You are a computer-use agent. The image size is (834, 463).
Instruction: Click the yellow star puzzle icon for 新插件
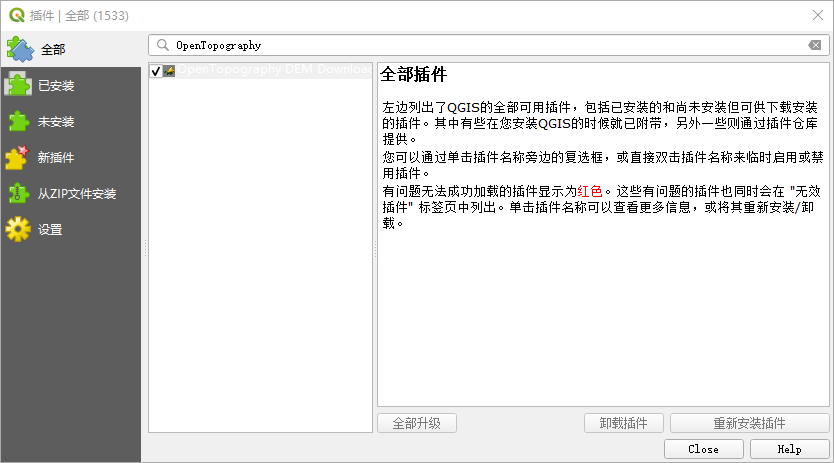point(17,158)
